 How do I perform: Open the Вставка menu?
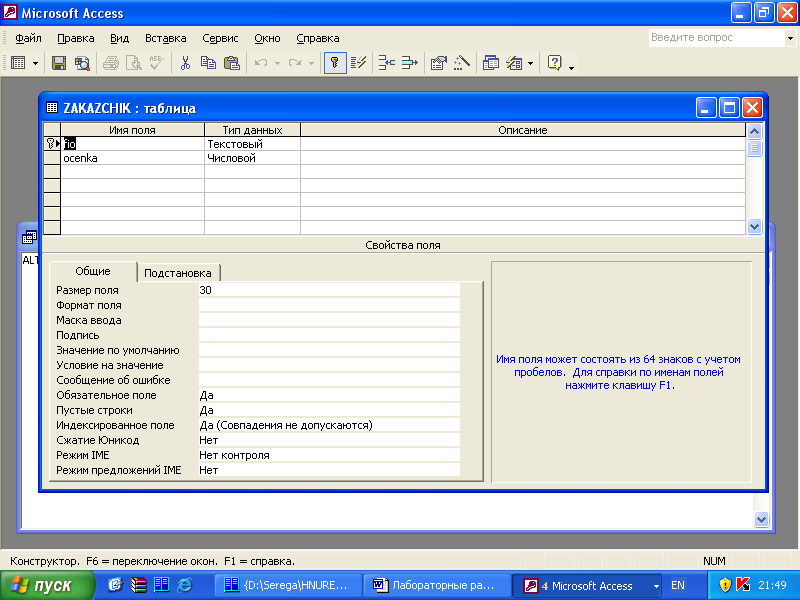coord(165,38)
